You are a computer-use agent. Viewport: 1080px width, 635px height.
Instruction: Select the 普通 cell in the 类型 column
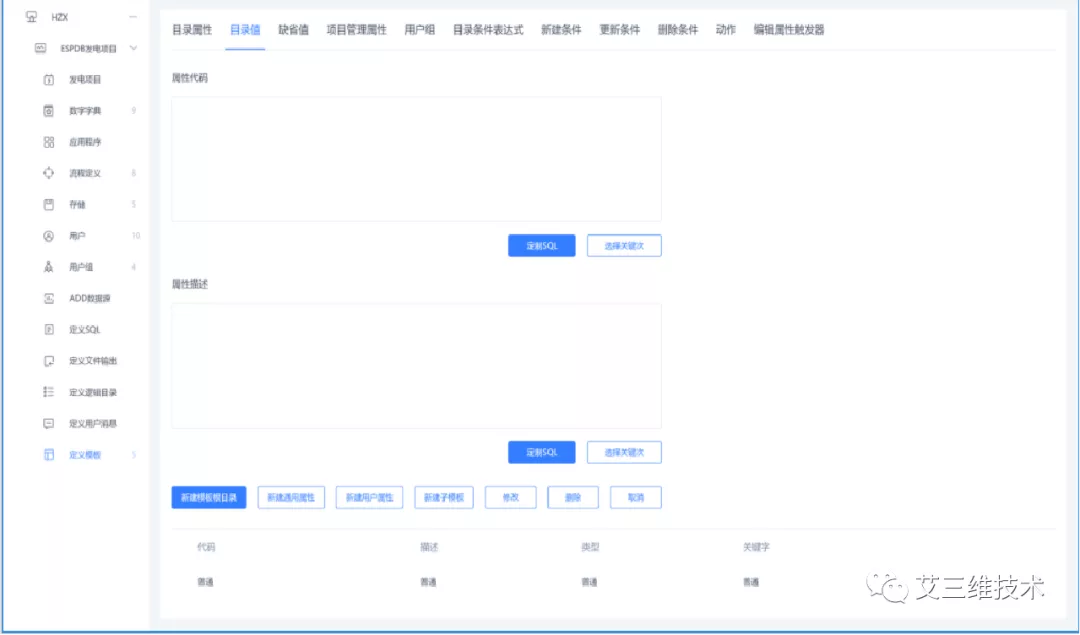pyautogui.click(x=589, y=582)
